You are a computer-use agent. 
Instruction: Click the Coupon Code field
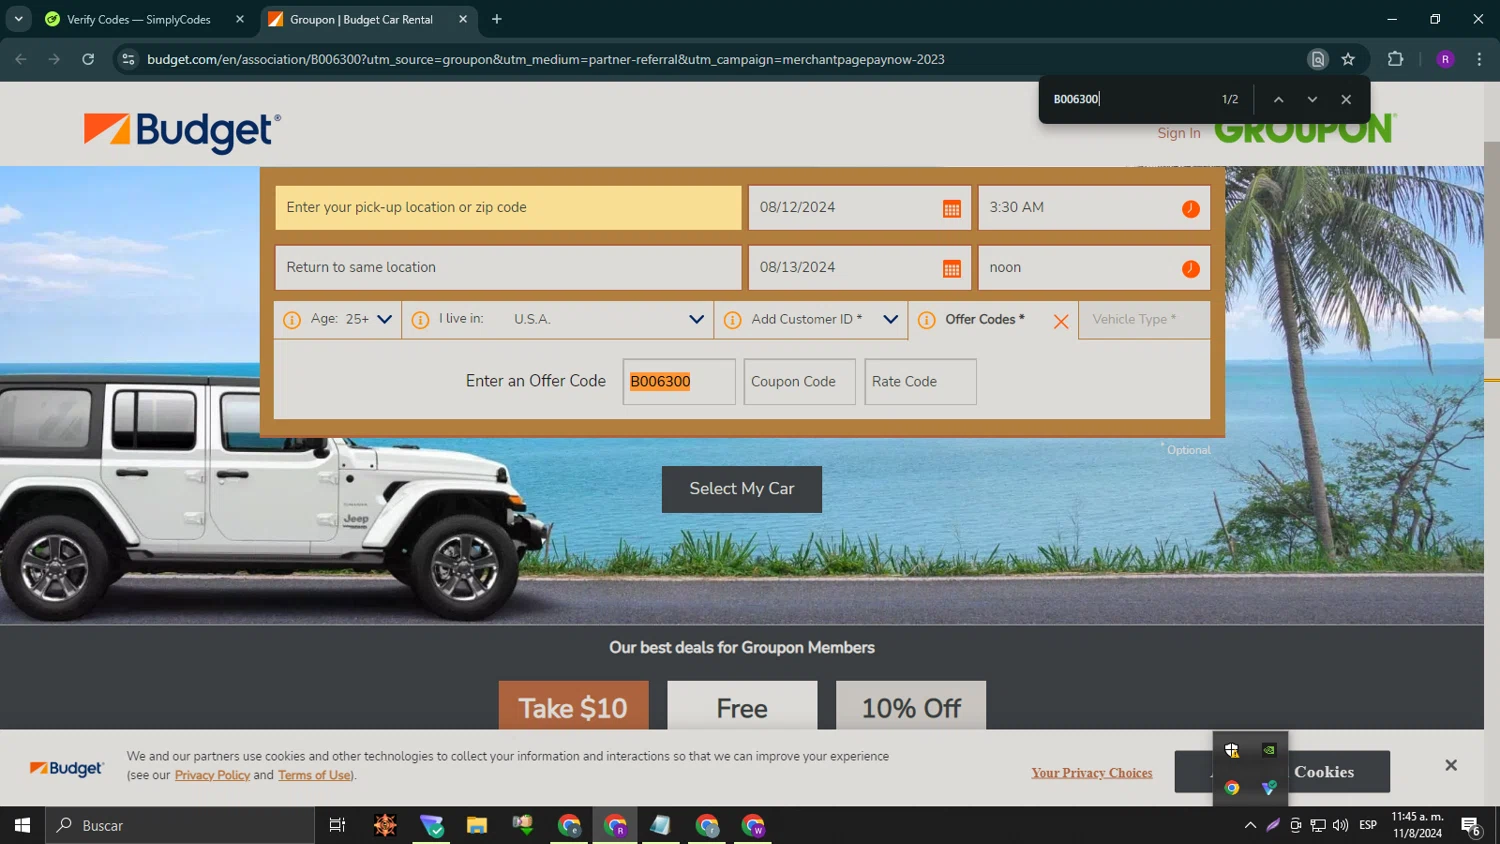(x=800, y=382)
